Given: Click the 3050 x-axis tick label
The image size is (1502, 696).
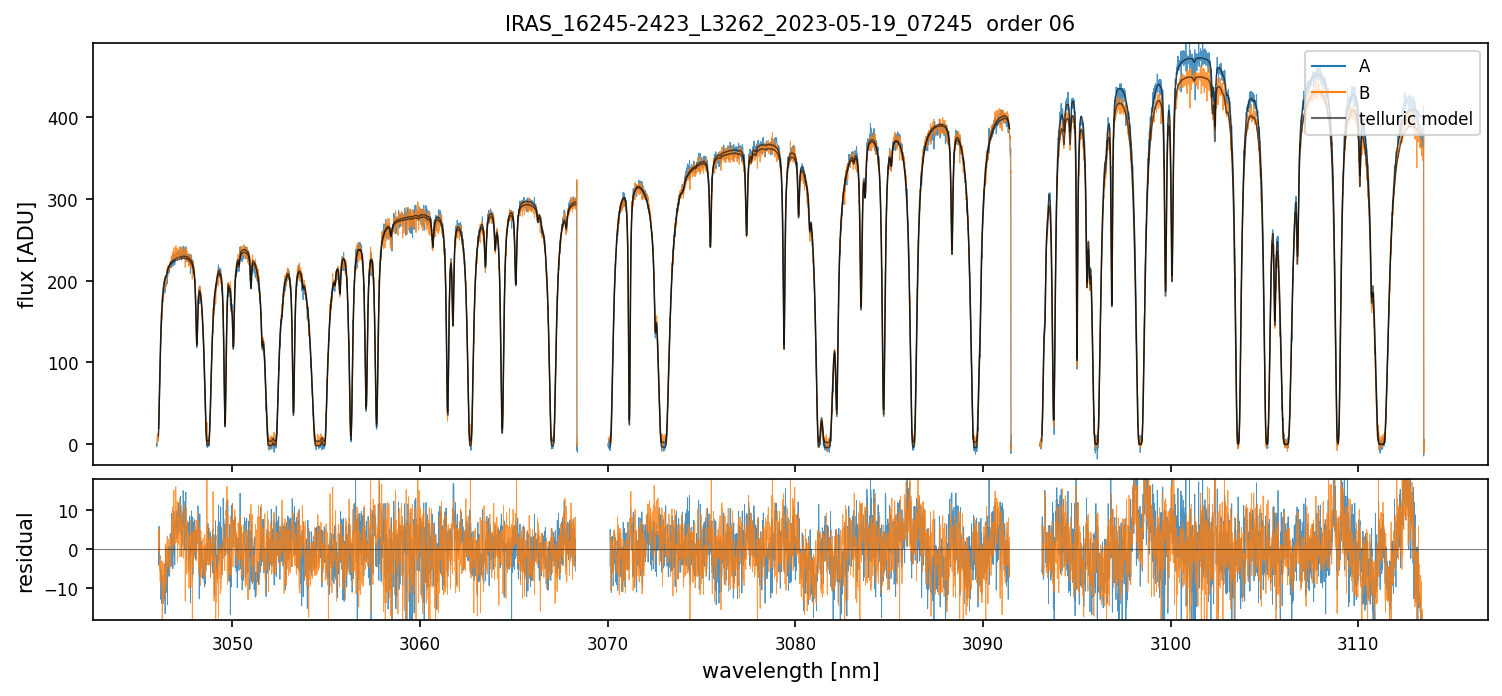Looking at the screenshot, I should [x=232, y=641].
